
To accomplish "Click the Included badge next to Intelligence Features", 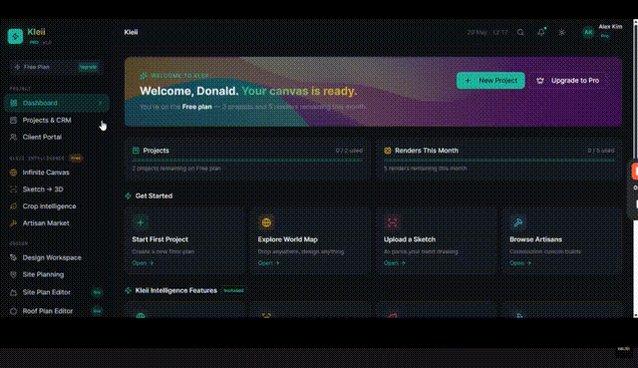I will tap(234, 290).
